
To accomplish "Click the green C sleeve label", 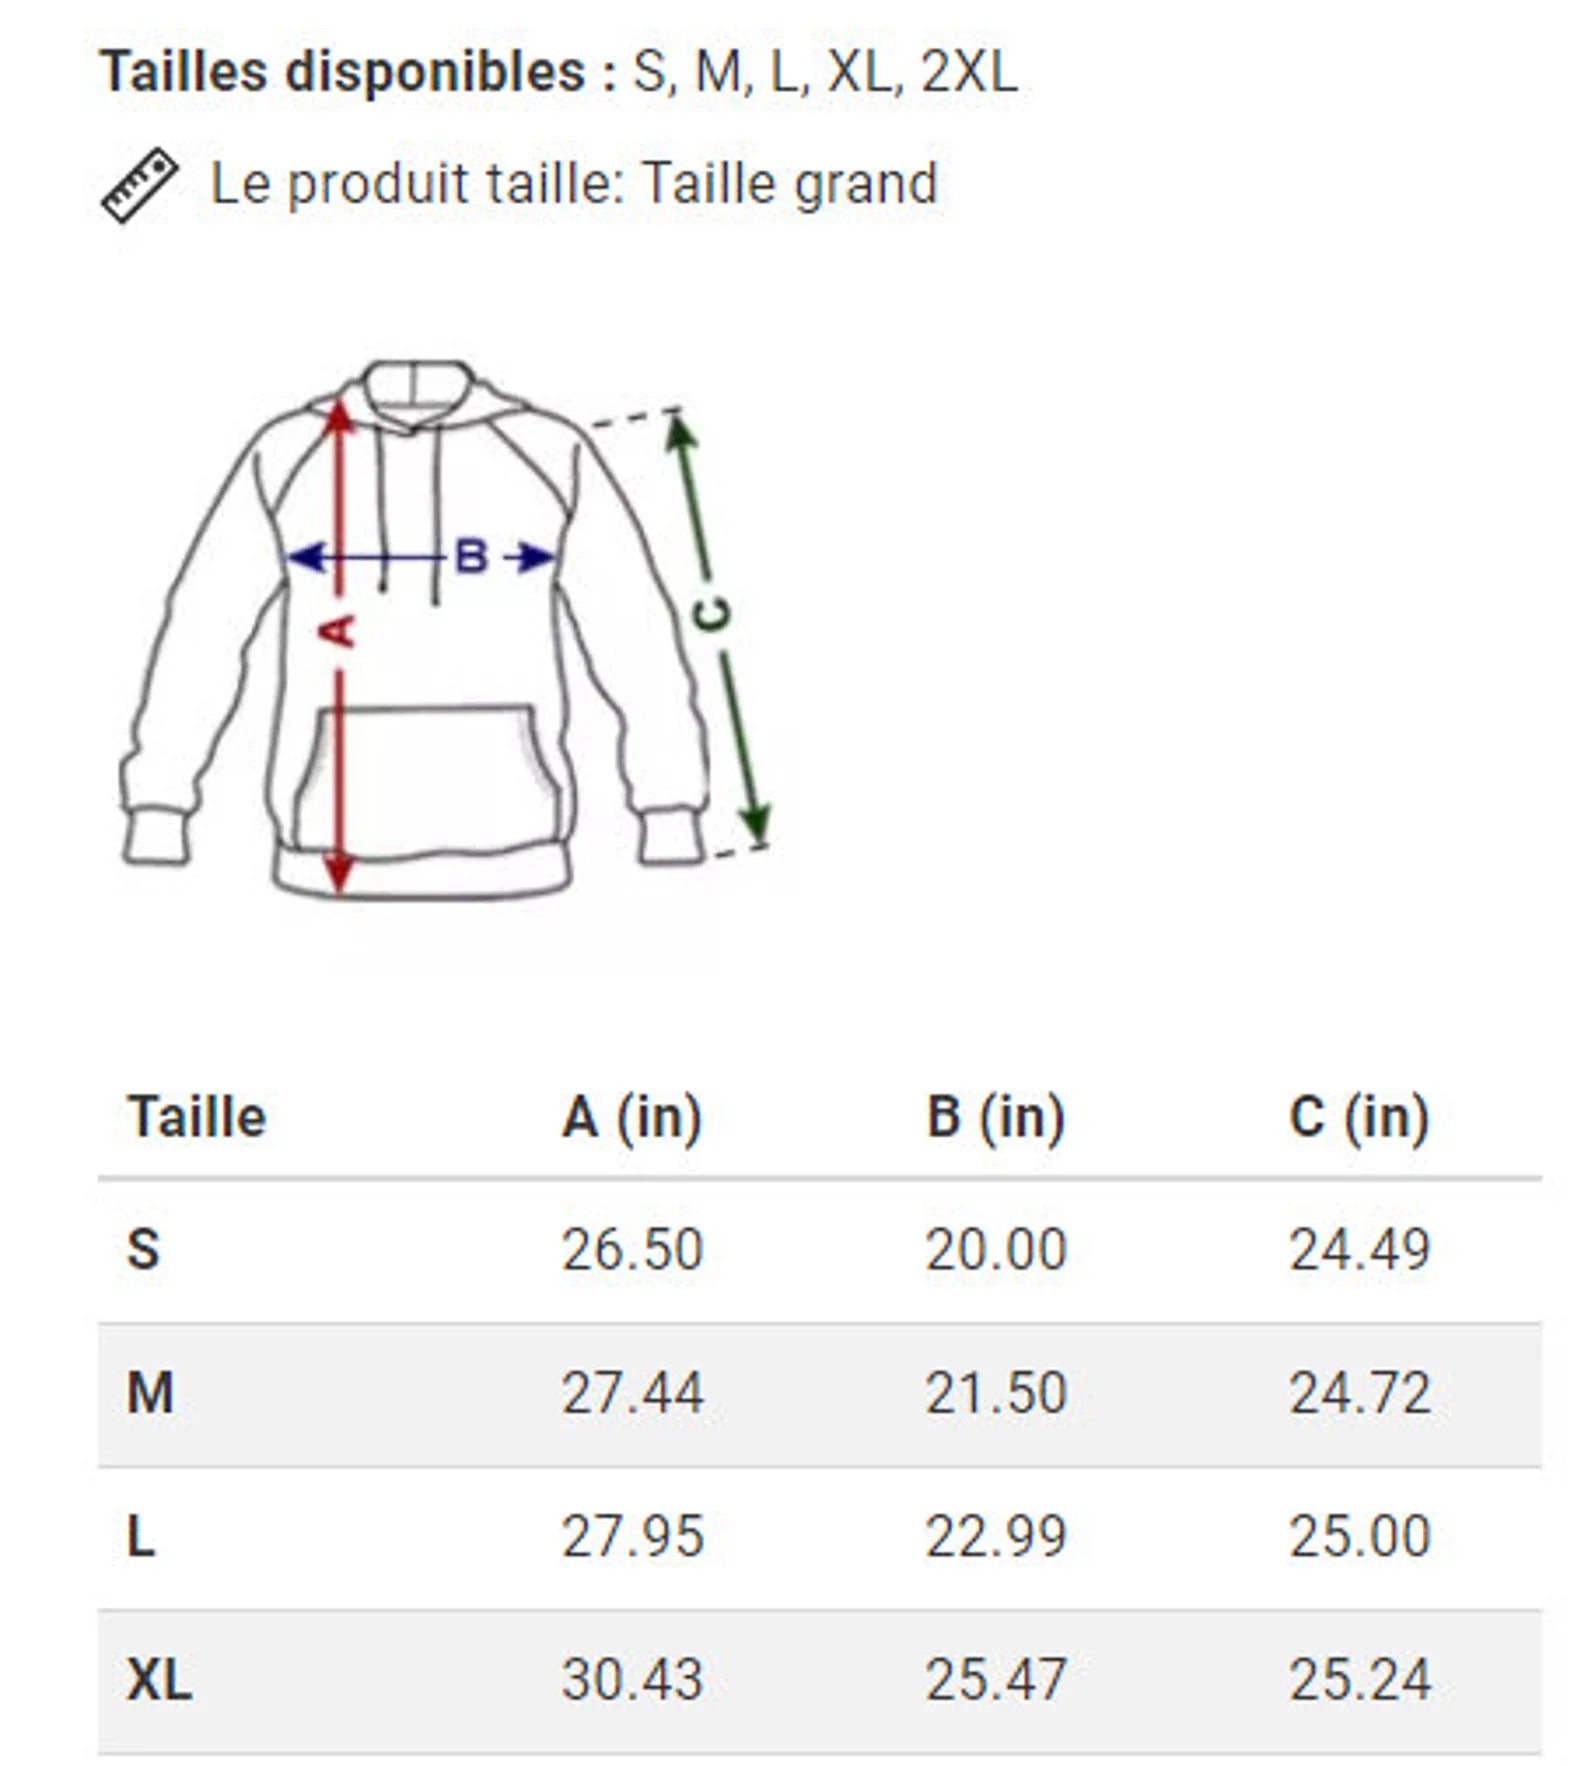I will (x=712, y=614).
